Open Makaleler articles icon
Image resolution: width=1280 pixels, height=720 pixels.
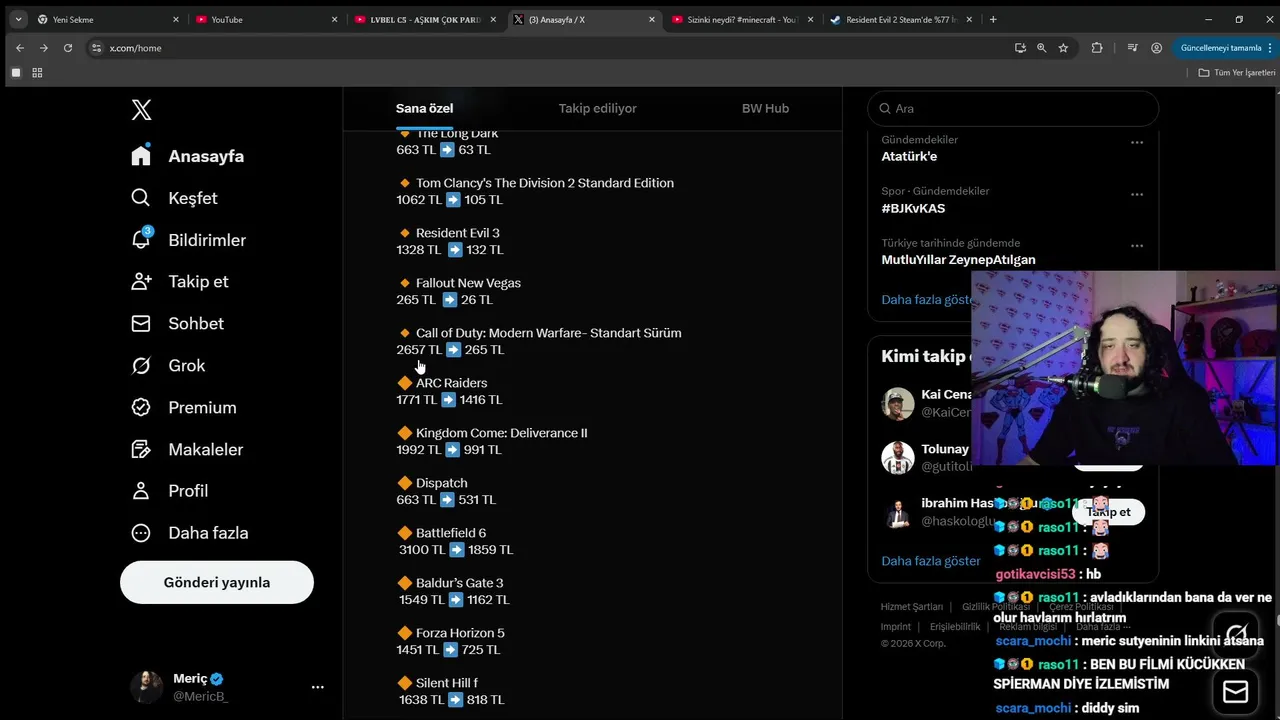pyautogui.click(x=141, y=450)
